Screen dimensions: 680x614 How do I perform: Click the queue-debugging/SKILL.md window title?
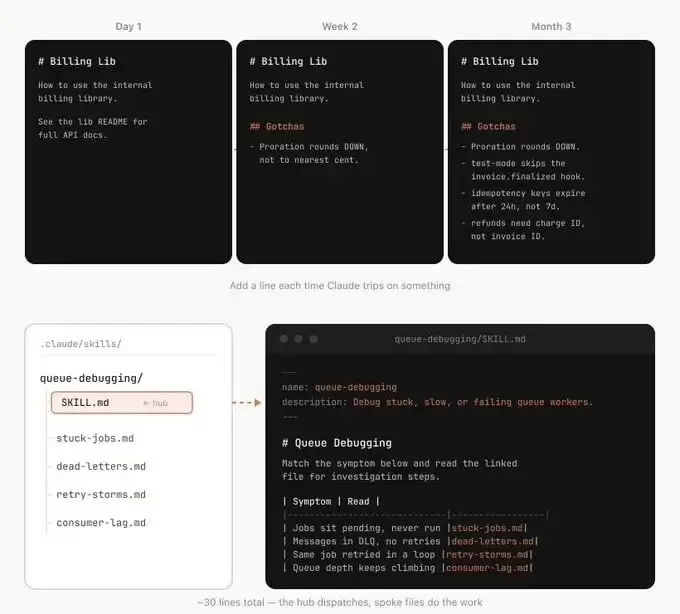[x=460, y=339]
